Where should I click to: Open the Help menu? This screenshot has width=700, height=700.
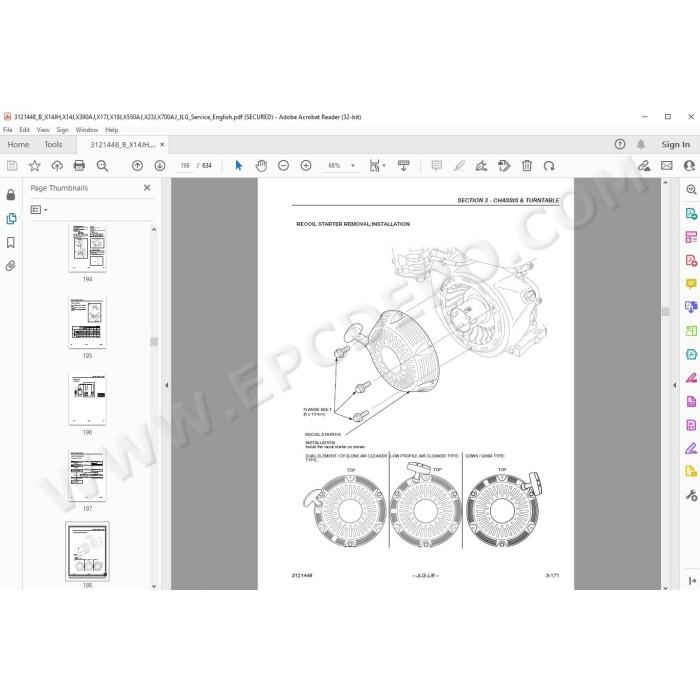point(111,130)
